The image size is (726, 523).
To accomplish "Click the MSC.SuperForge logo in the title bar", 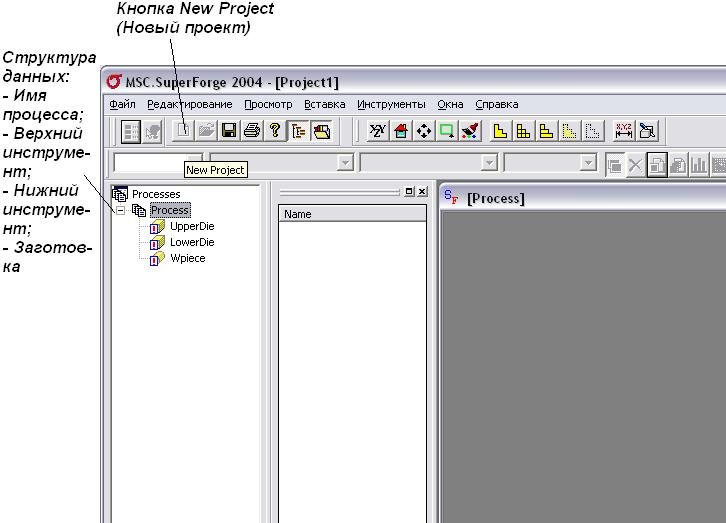I will click(114, 82).
